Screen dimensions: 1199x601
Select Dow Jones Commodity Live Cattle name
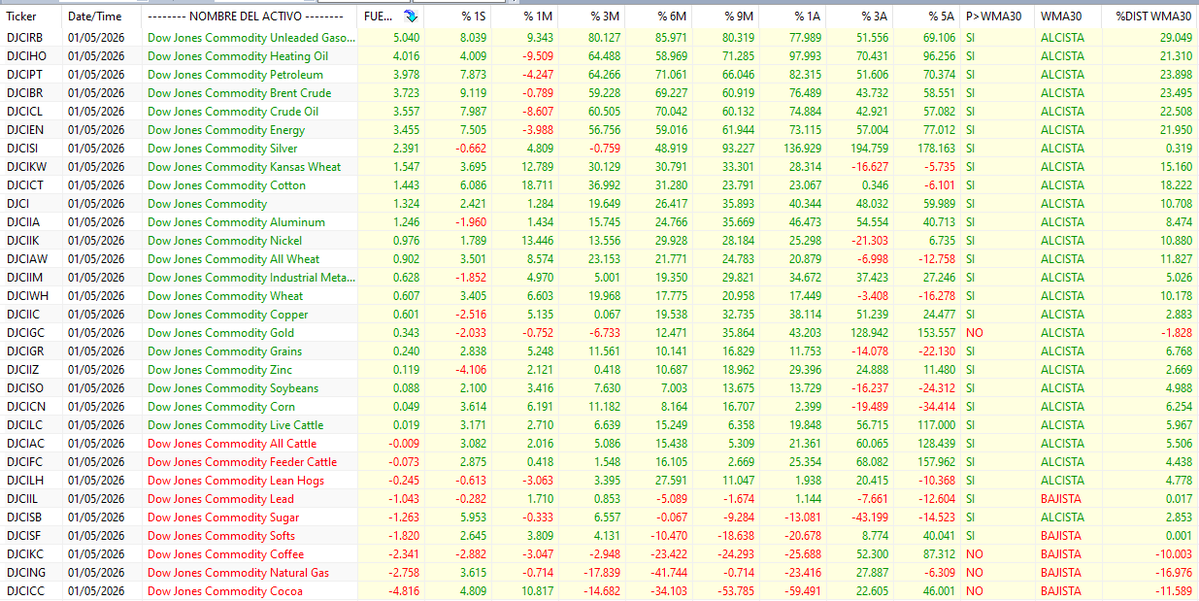(236, 425)
